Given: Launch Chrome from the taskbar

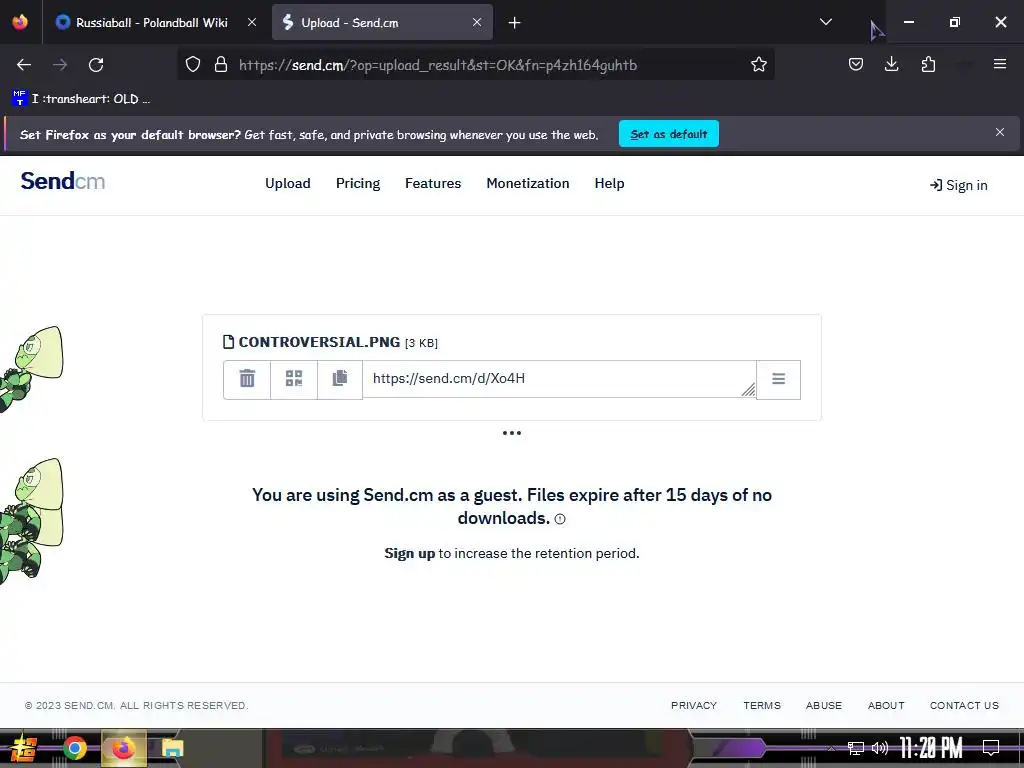Looking at the screenshot, I should 74,748.
